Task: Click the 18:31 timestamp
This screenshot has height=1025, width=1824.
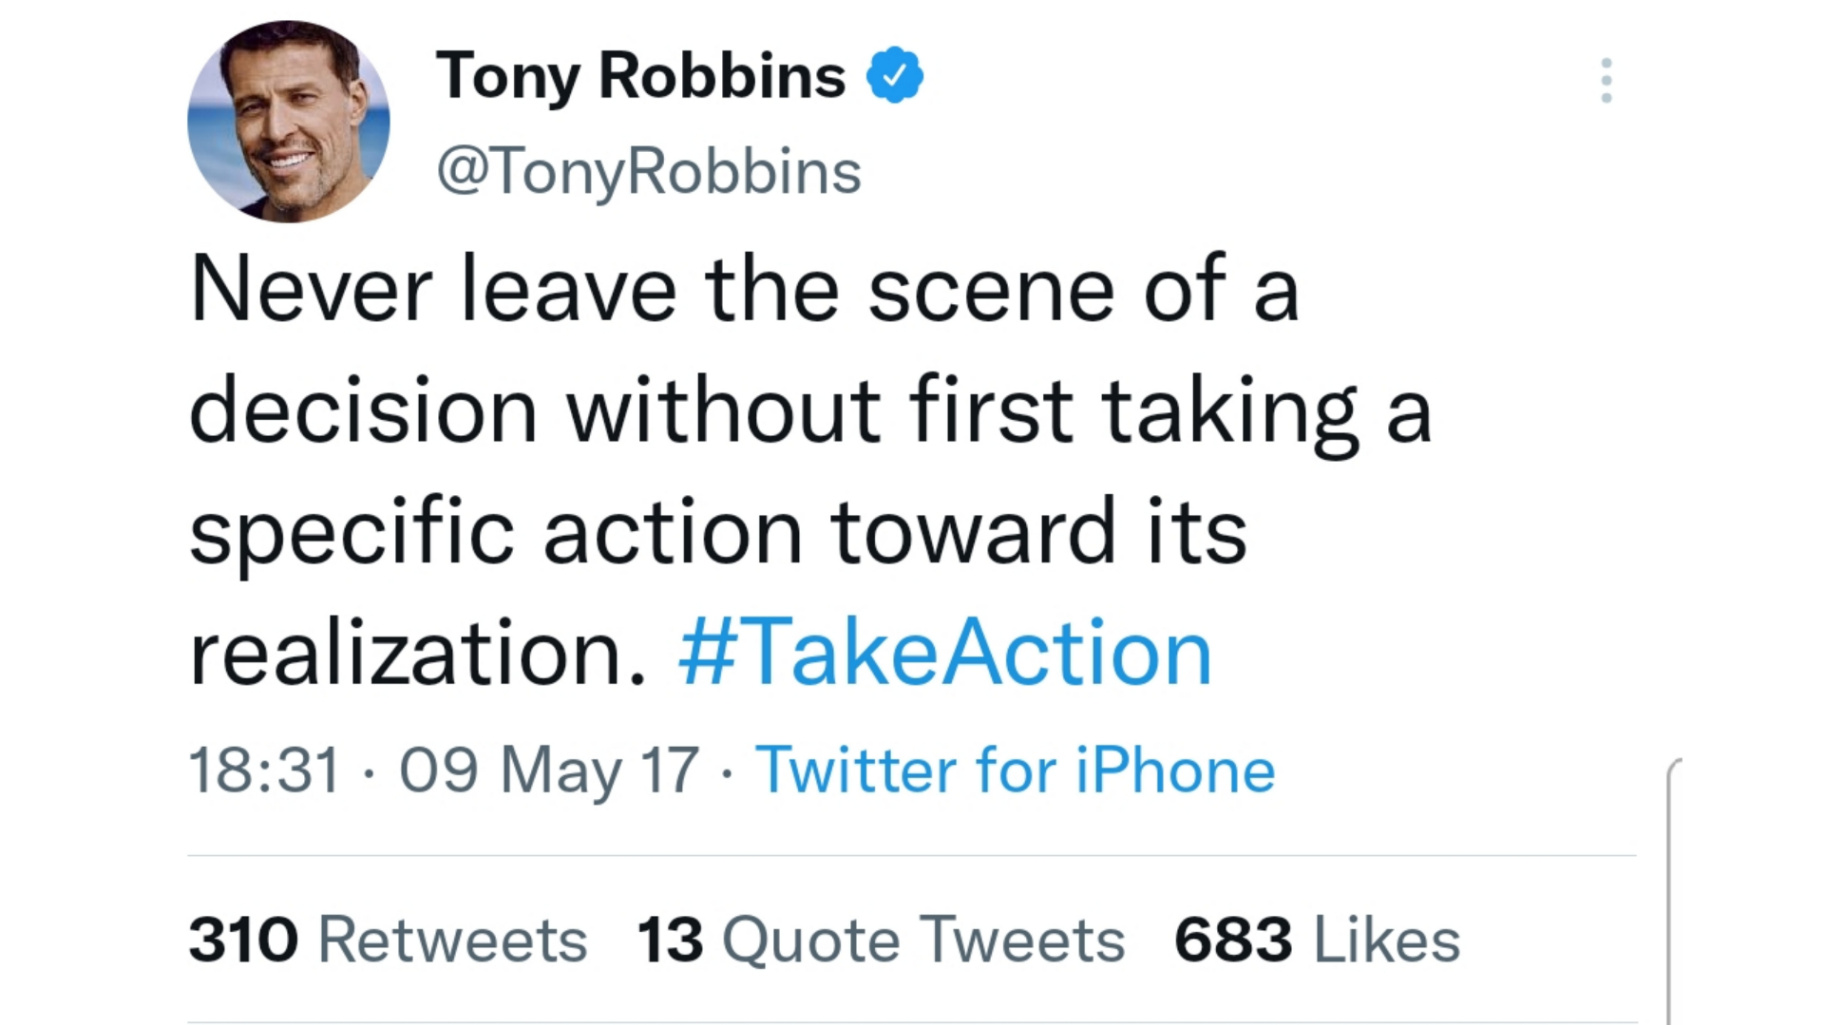Action: tap(264, 770)
